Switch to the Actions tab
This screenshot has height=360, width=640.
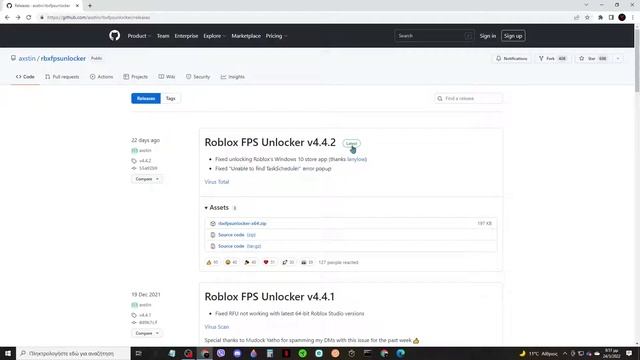[x=102, y=77]
